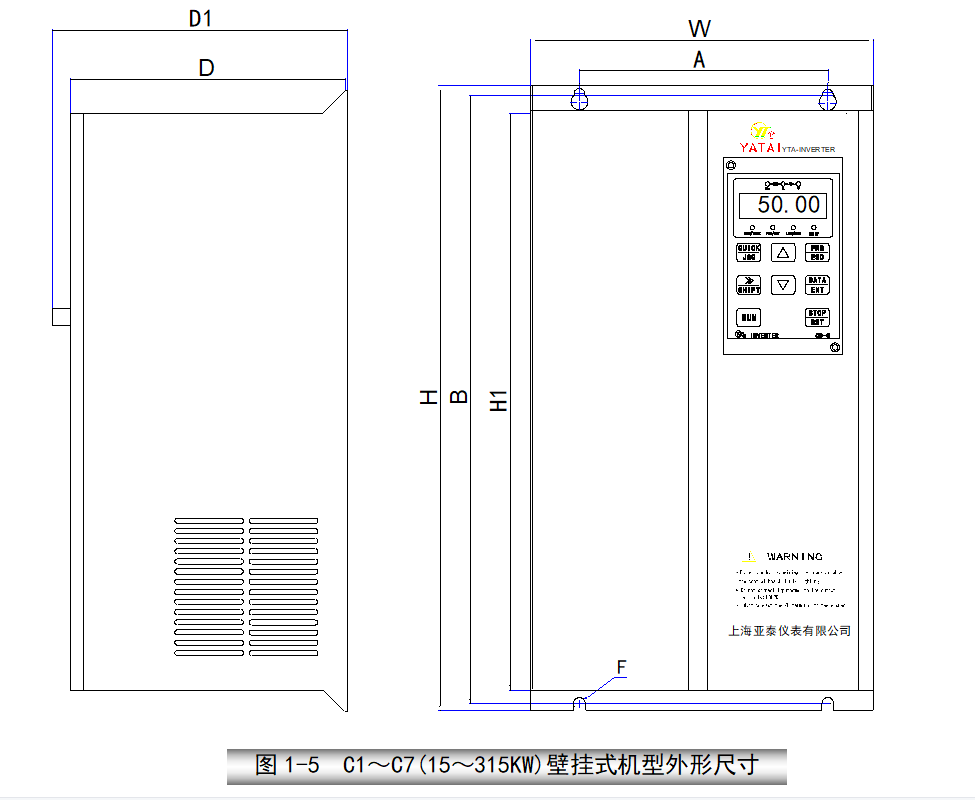
Task: Click the YATAI logo emblem
Action: pos(762,130)
